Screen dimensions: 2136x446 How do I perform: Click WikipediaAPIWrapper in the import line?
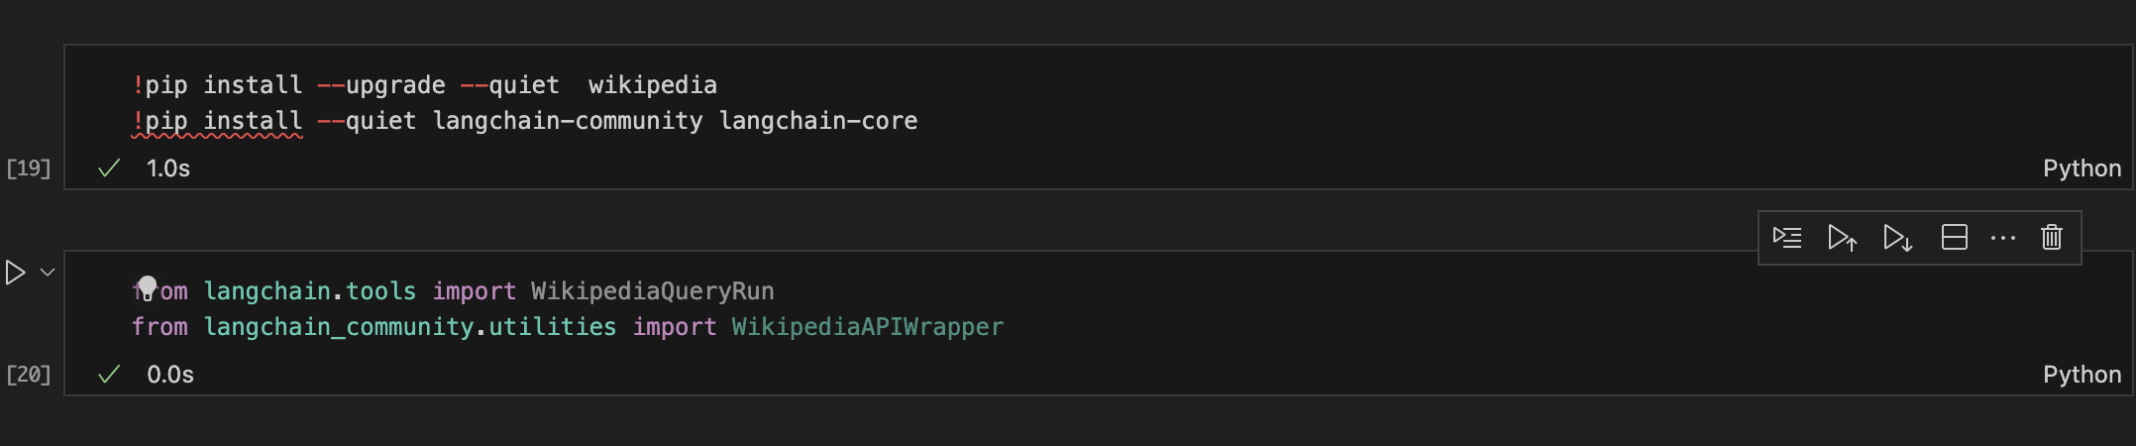pos(867,327)
